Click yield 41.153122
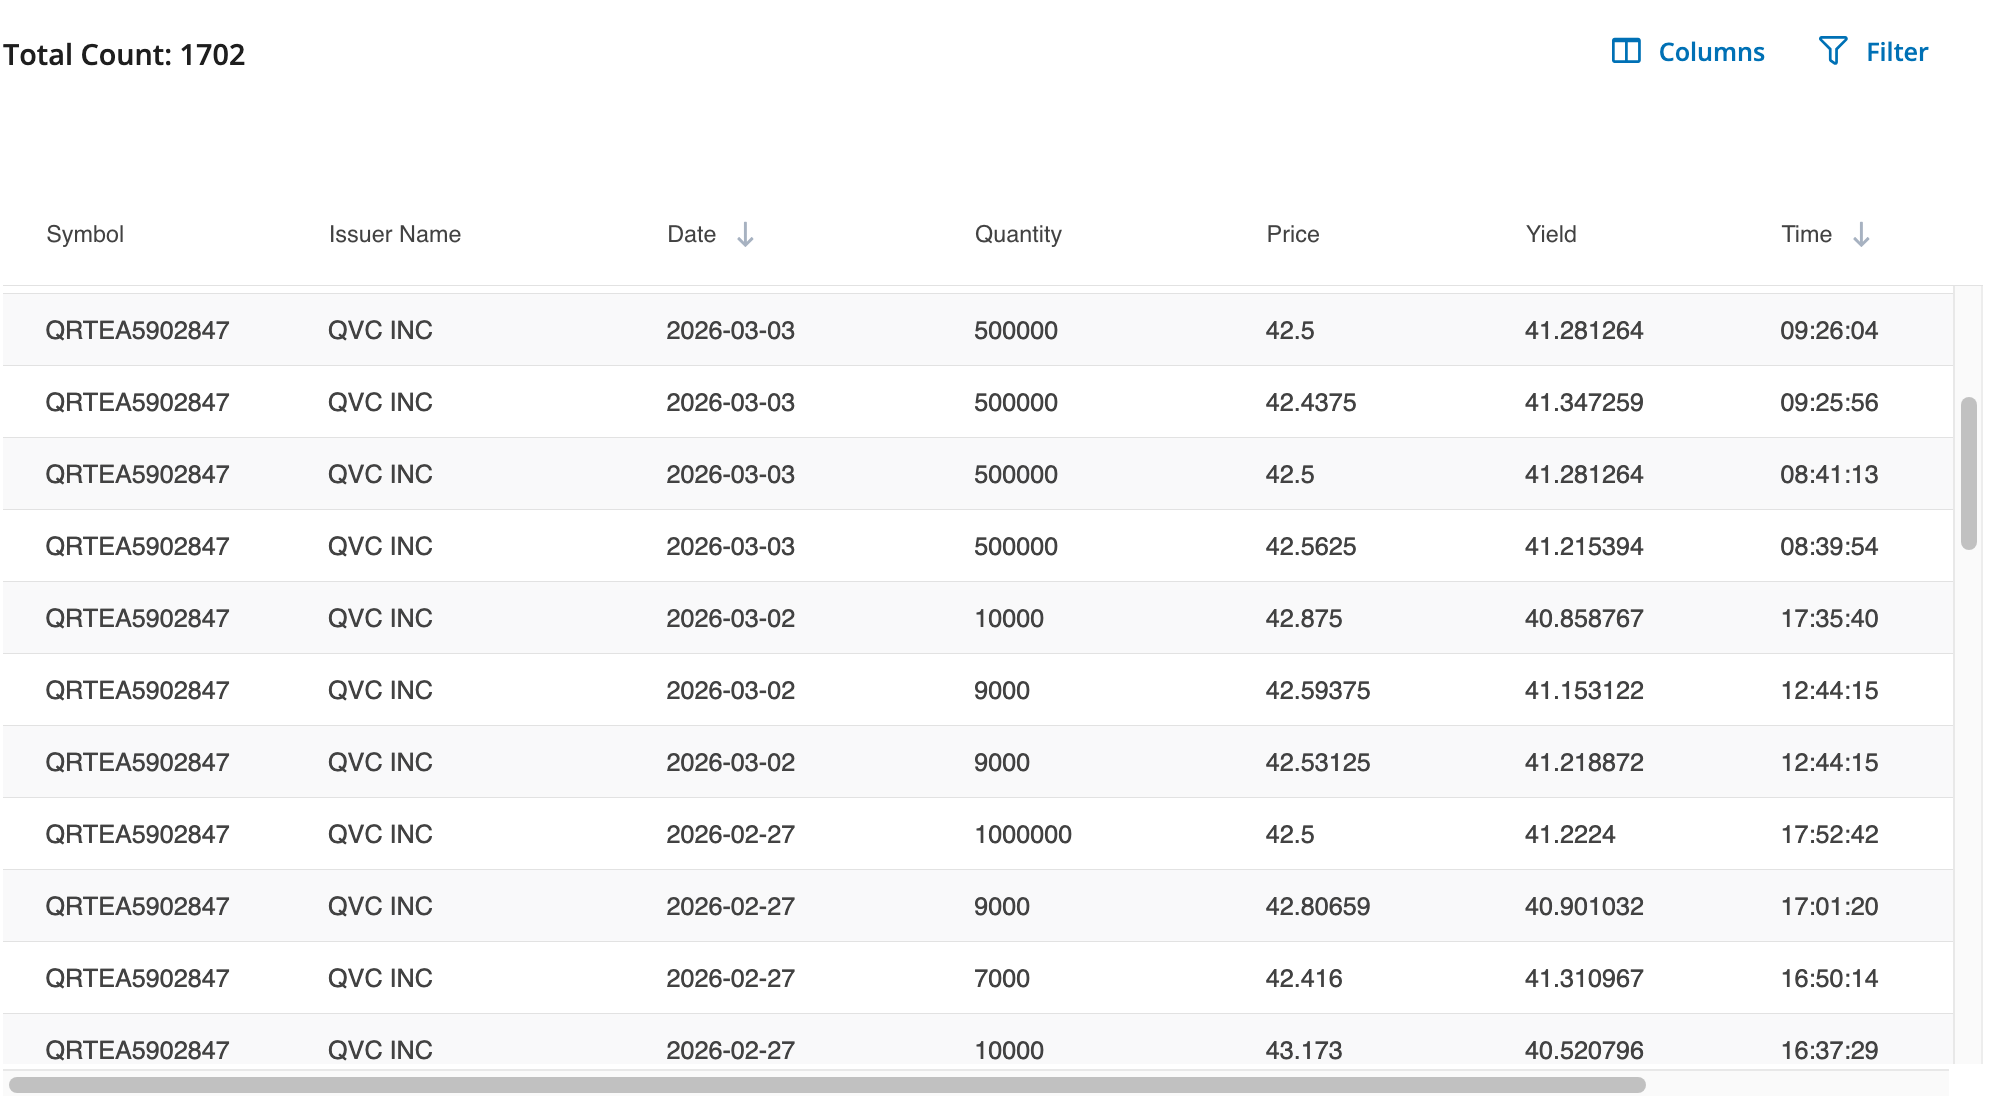Image resolution: width=2014 pixels, height=1096 pixels. [x=1584, y=690]
